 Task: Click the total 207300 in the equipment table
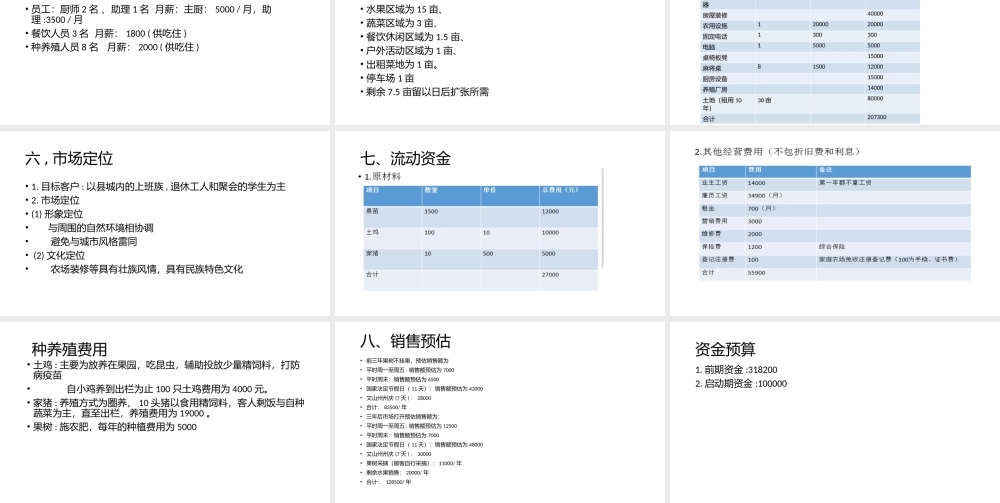[x=877, y=118]
